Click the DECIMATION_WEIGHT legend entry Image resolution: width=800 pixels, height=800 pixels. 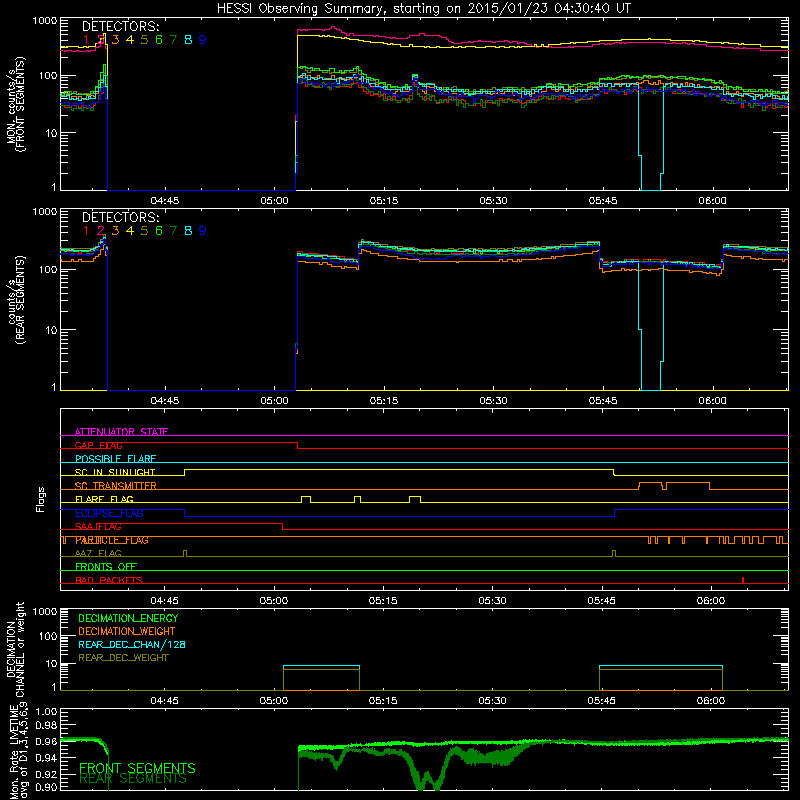click(127, 631)
